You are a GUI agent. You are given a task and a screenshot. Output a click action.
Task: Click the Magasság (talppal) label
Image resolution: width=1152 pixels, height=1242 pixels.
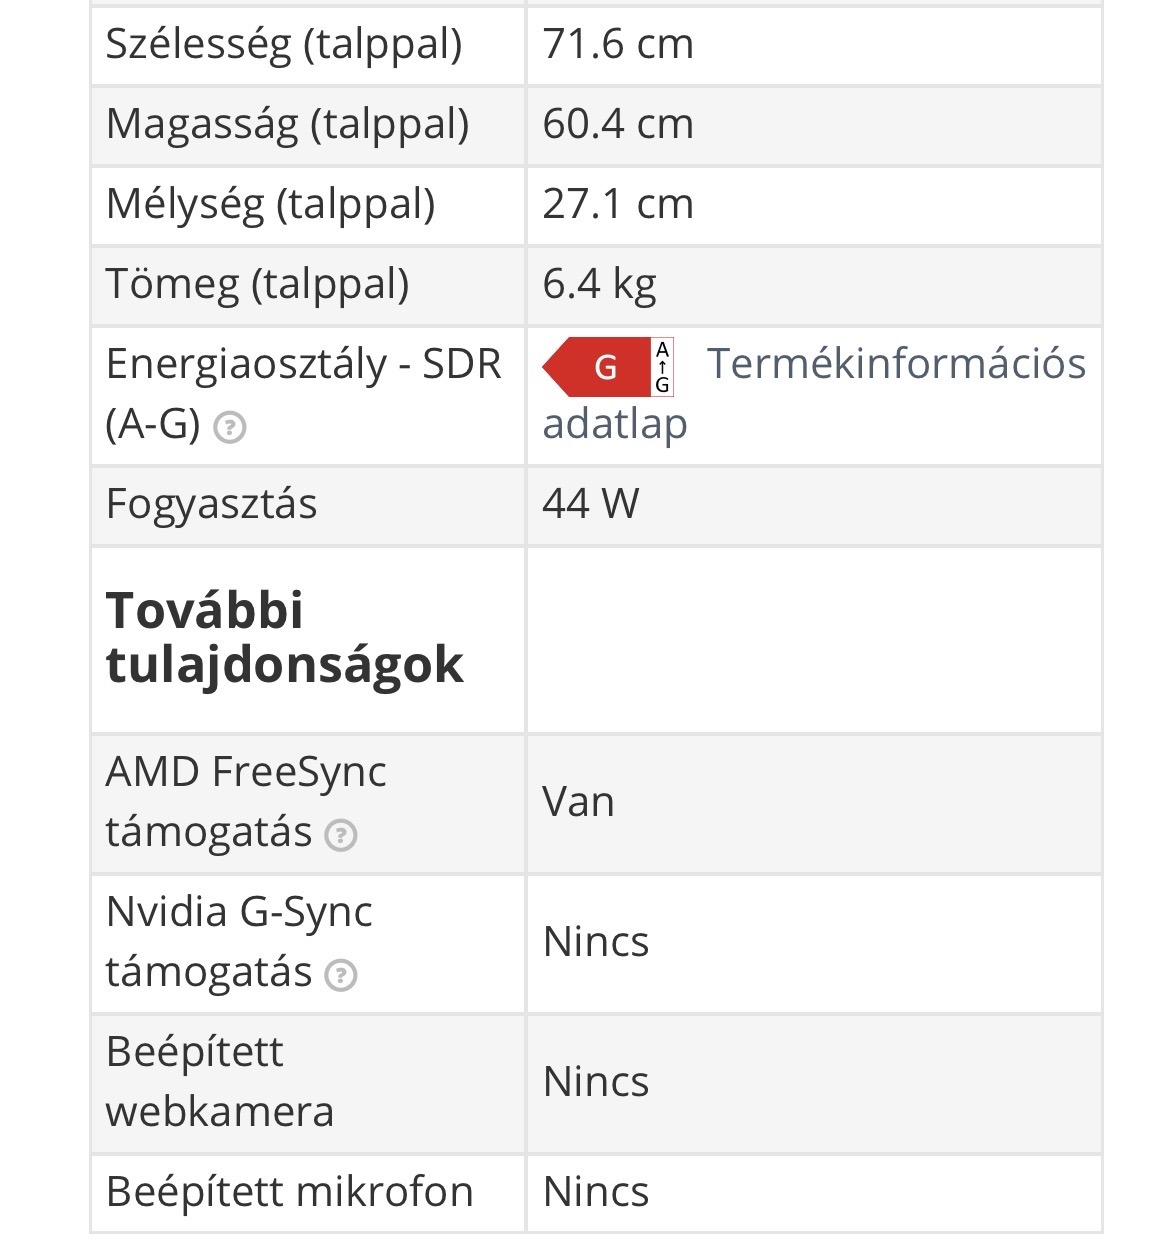point(287,125)
